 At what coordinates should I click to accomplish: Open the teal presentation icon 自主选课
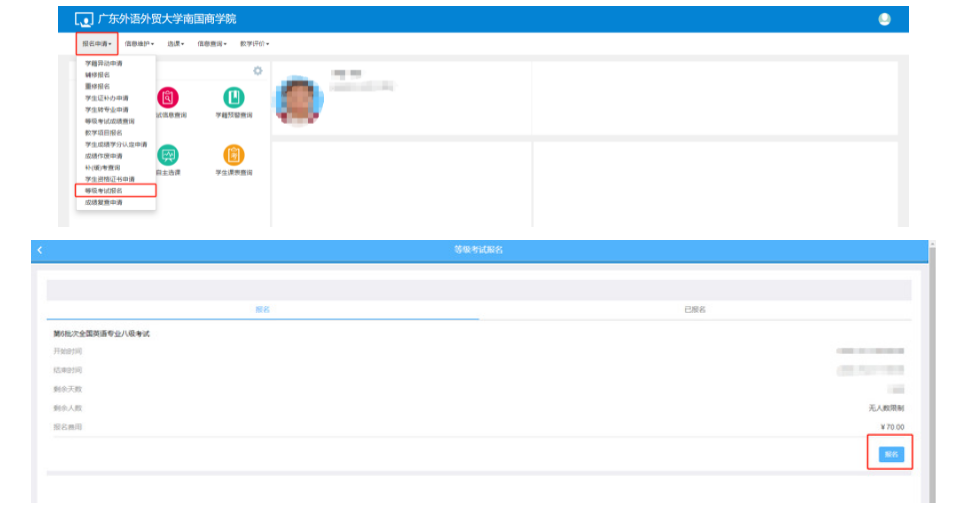pyautogui.click(x=167, y=155)
